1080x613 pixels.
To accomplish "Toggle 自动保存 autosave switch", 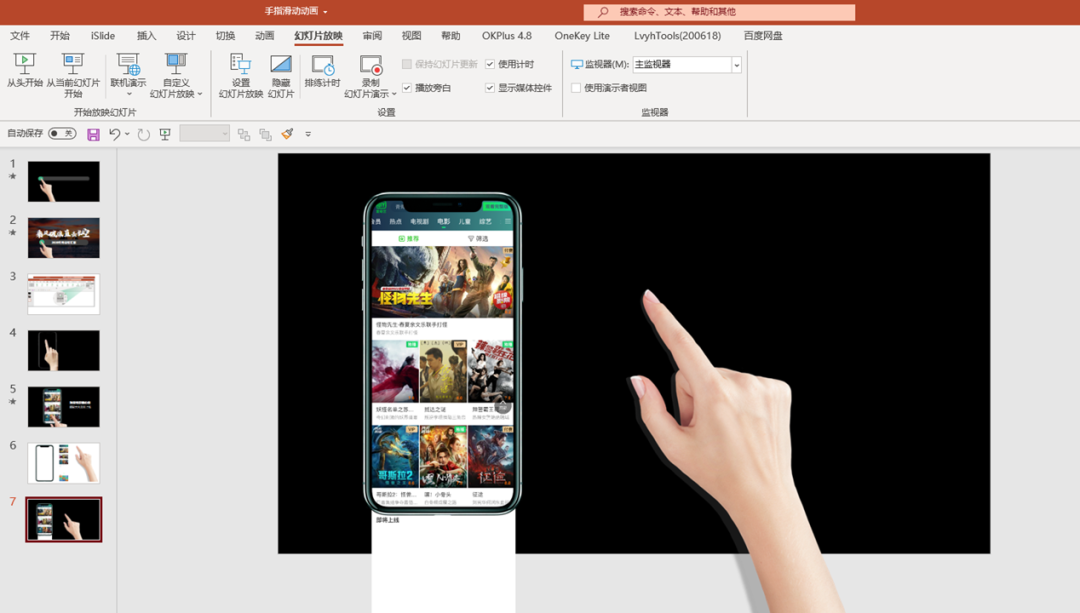I will 62,134.
